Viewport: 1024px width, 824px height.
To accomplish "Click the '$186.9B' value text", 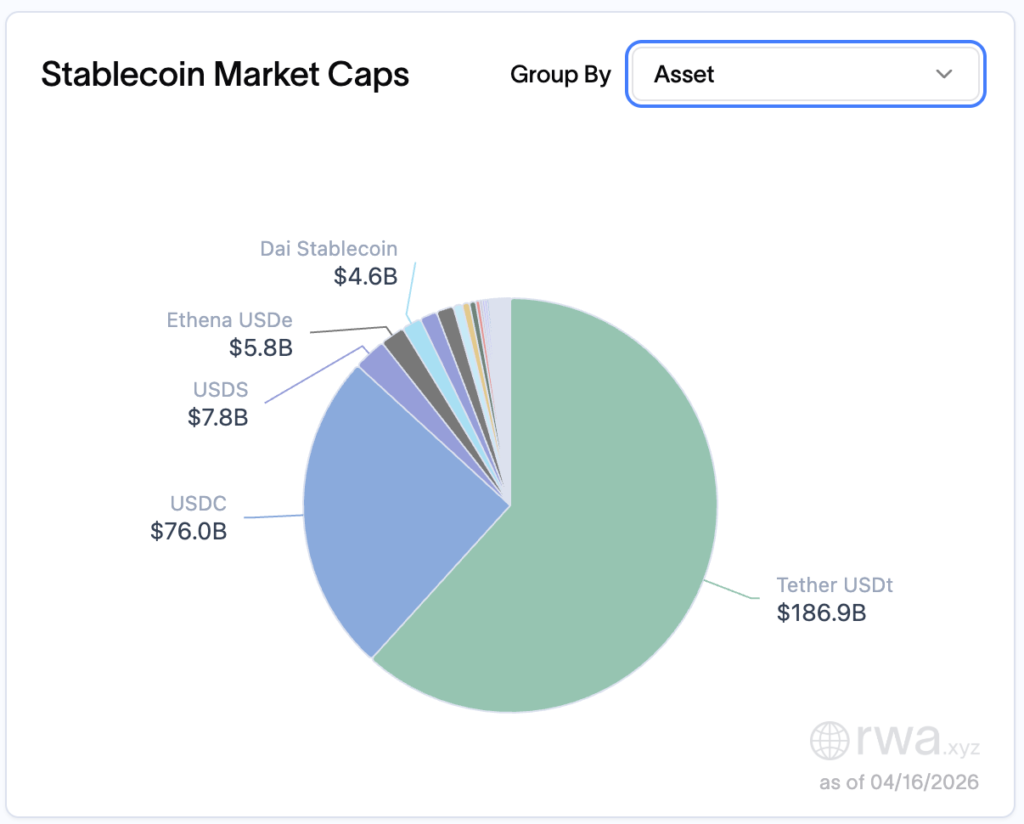I will click(823, 613).
